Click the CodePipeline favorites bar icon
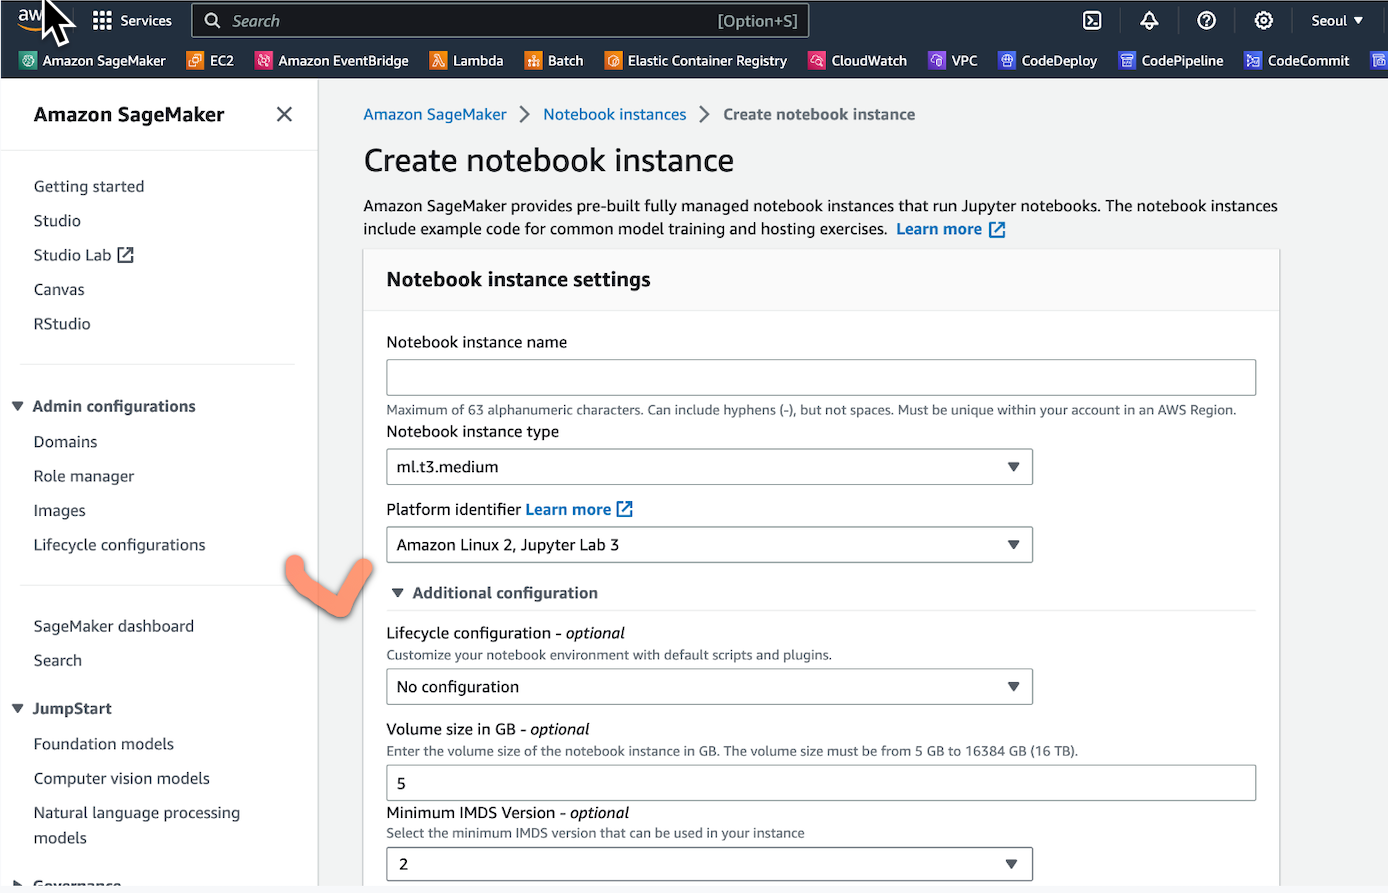Image resolution: width=1388 pixels, height=893 pixels. (x=1127, y=61)
